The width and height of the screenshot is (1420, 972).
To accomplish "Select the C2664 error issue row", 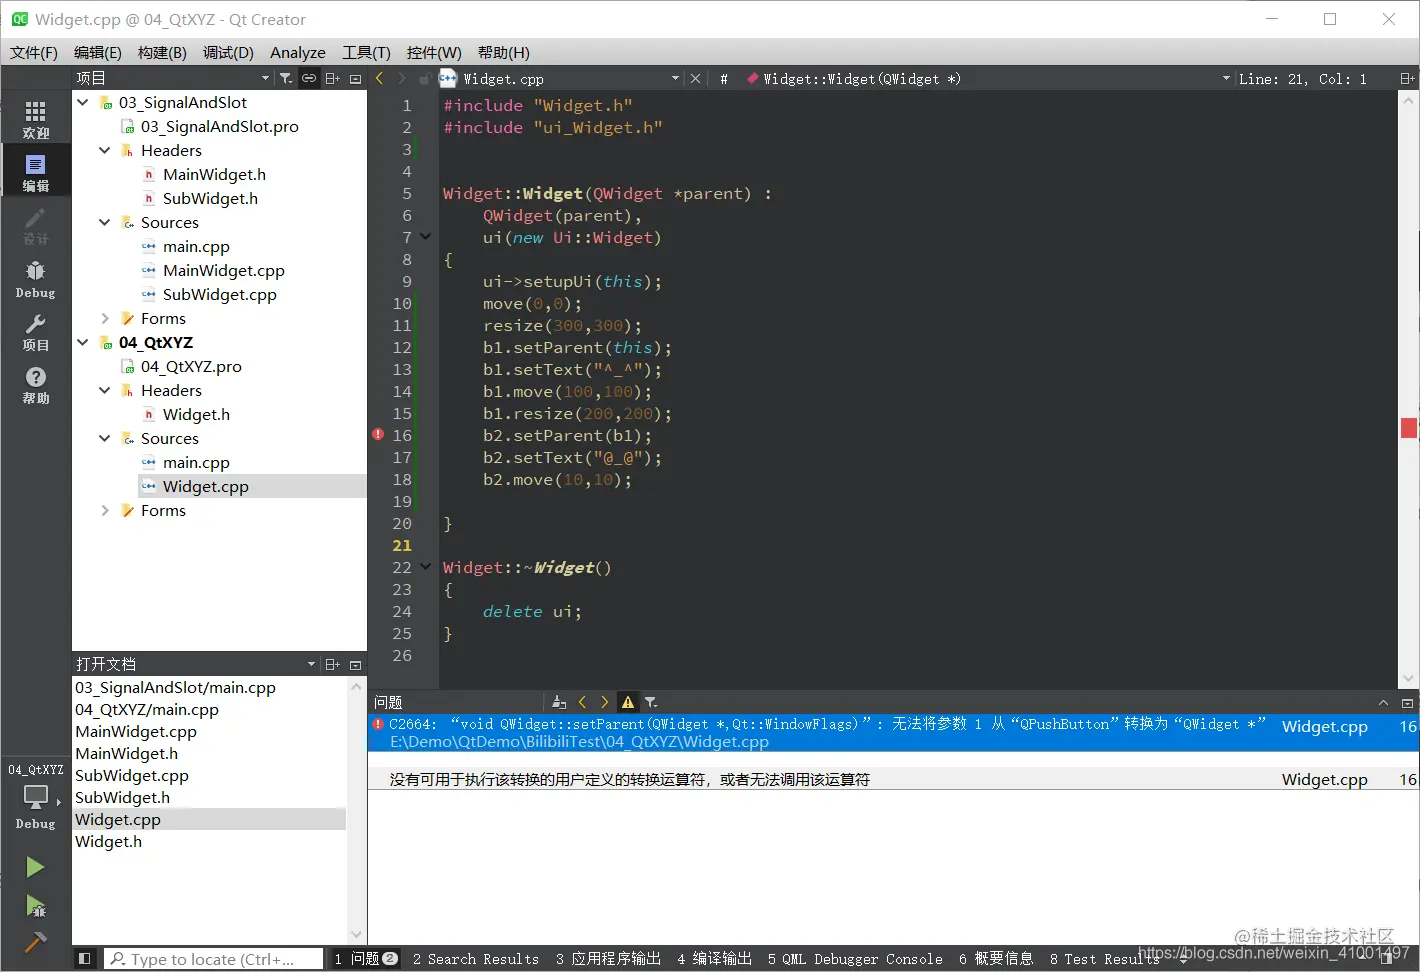I will tap(893, 732).
